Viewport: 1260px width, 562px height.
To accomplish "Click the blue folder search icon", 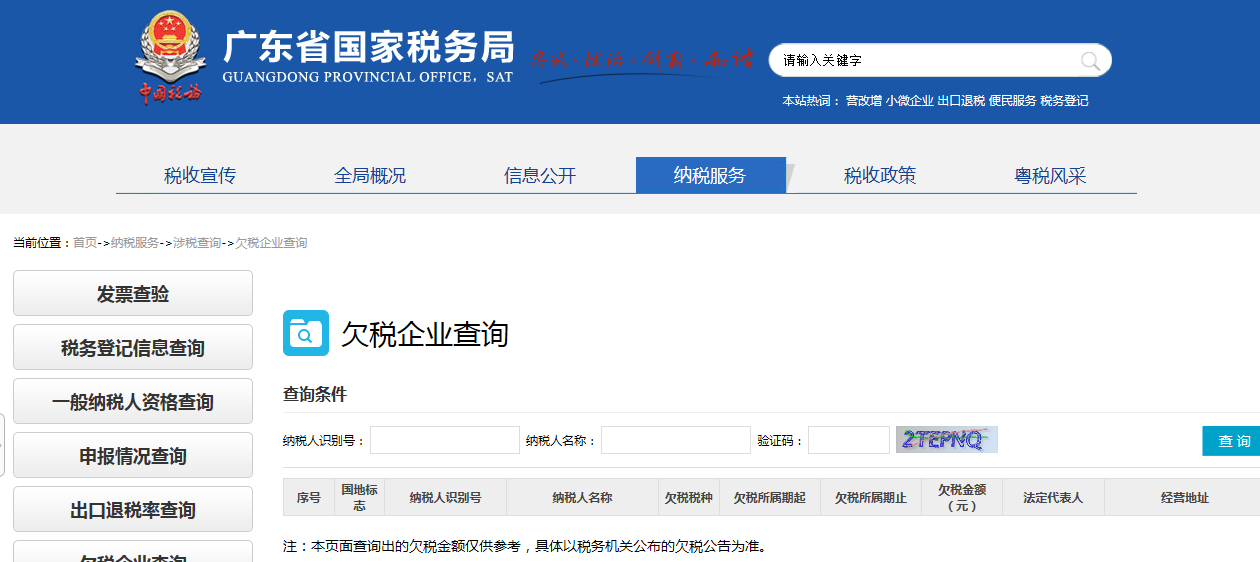I will [x=306, y=333].
